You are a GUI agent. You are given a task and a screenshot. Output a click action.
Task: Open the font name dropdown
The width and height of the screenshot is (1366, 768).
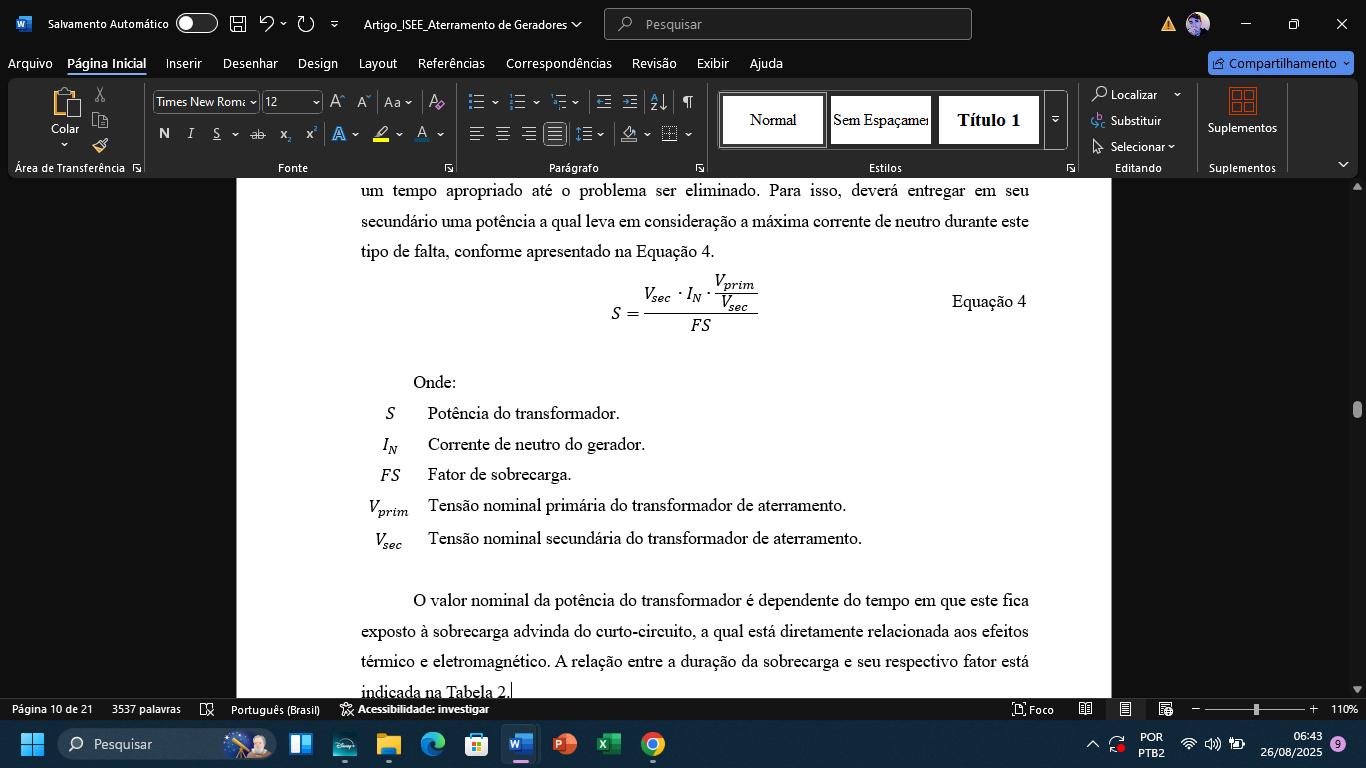253,102
